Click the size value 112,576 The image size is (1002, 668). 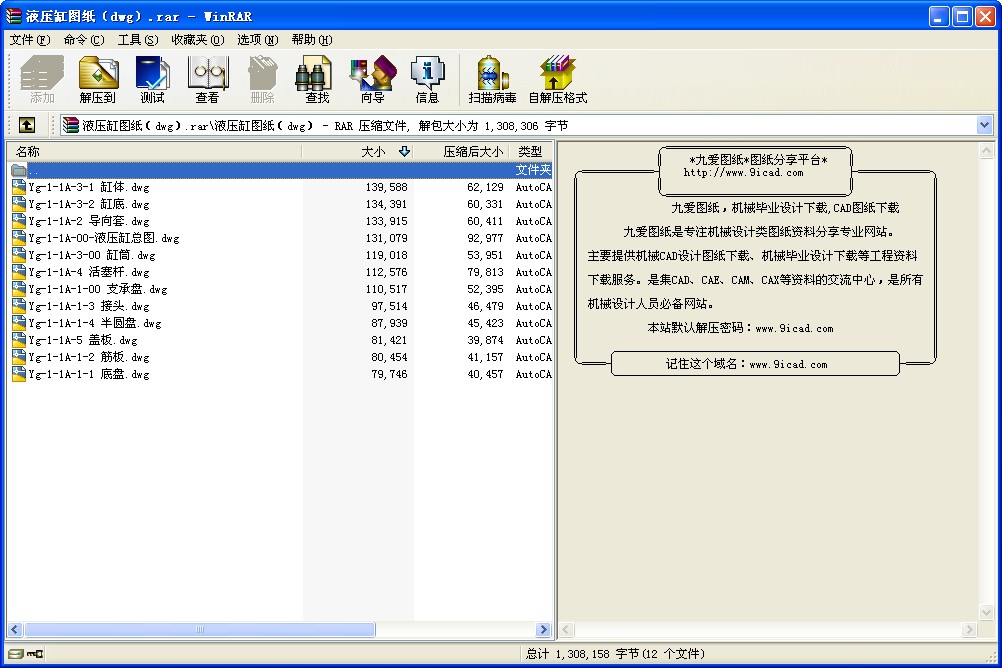pyautogui.click(x=386, y=272)
